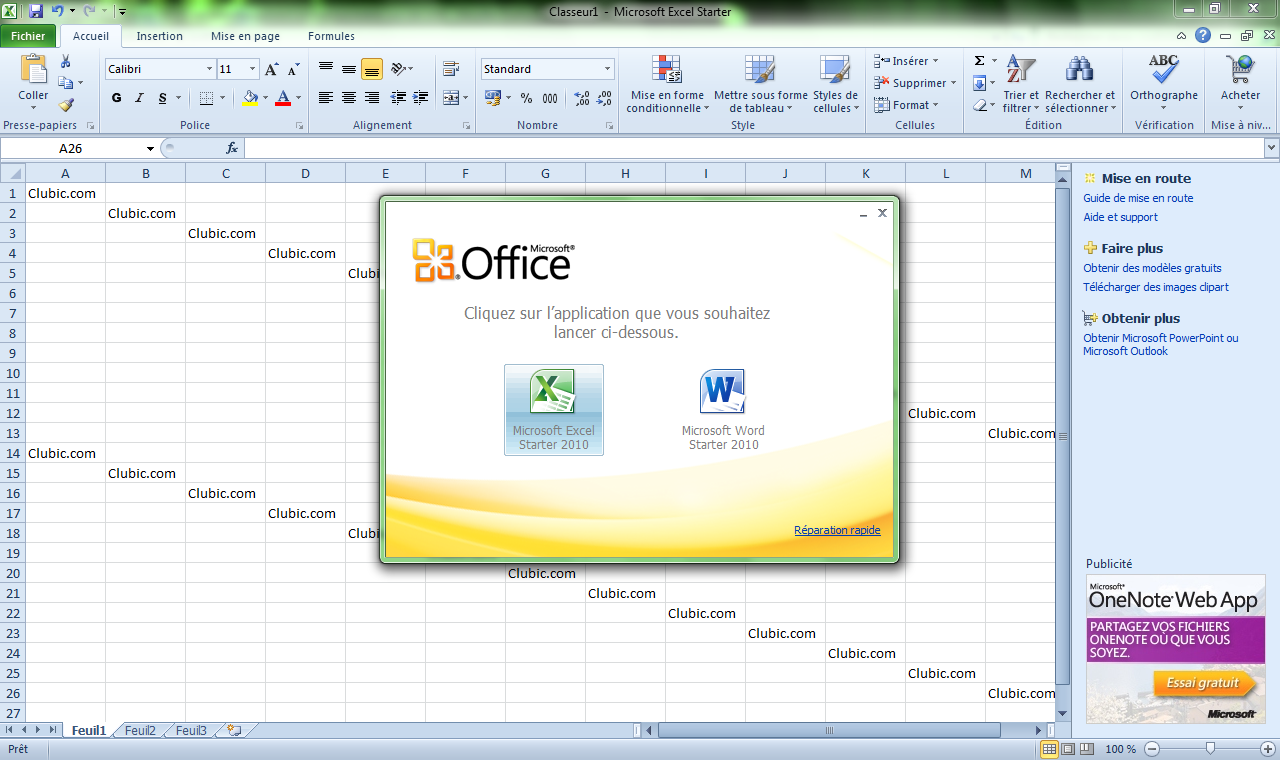1280x760 pixels.
Task: Click the Save icon in quick access toolbar
Action: tap(36, 12)
